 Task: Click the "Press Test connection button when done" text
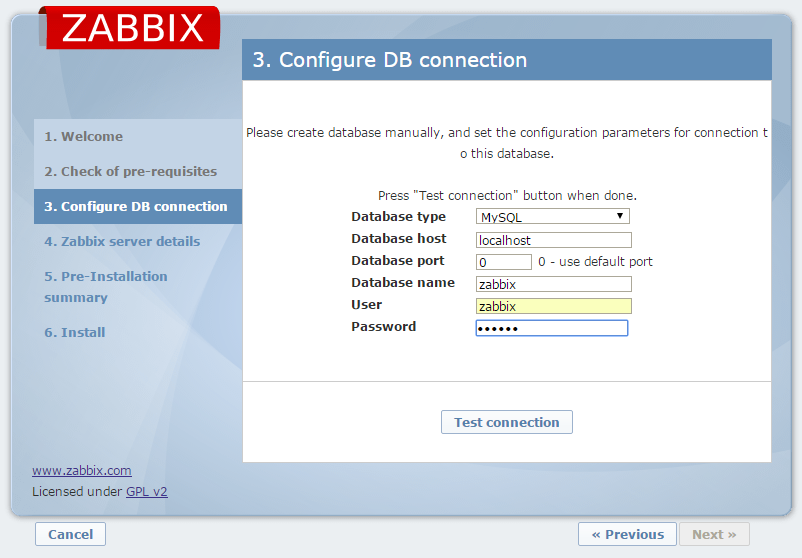[x=507, y=195]
